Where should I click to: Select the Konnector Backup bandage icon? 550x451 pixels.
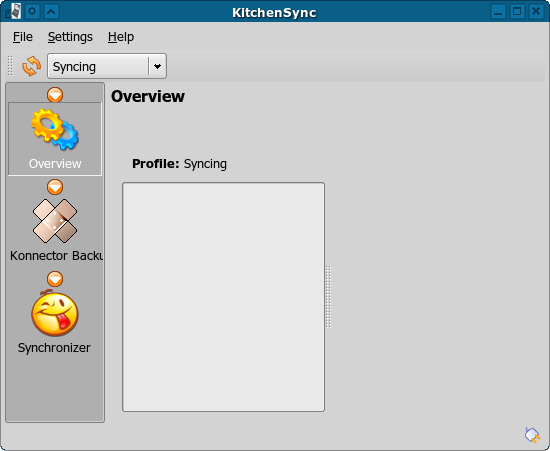pos(55,221)
